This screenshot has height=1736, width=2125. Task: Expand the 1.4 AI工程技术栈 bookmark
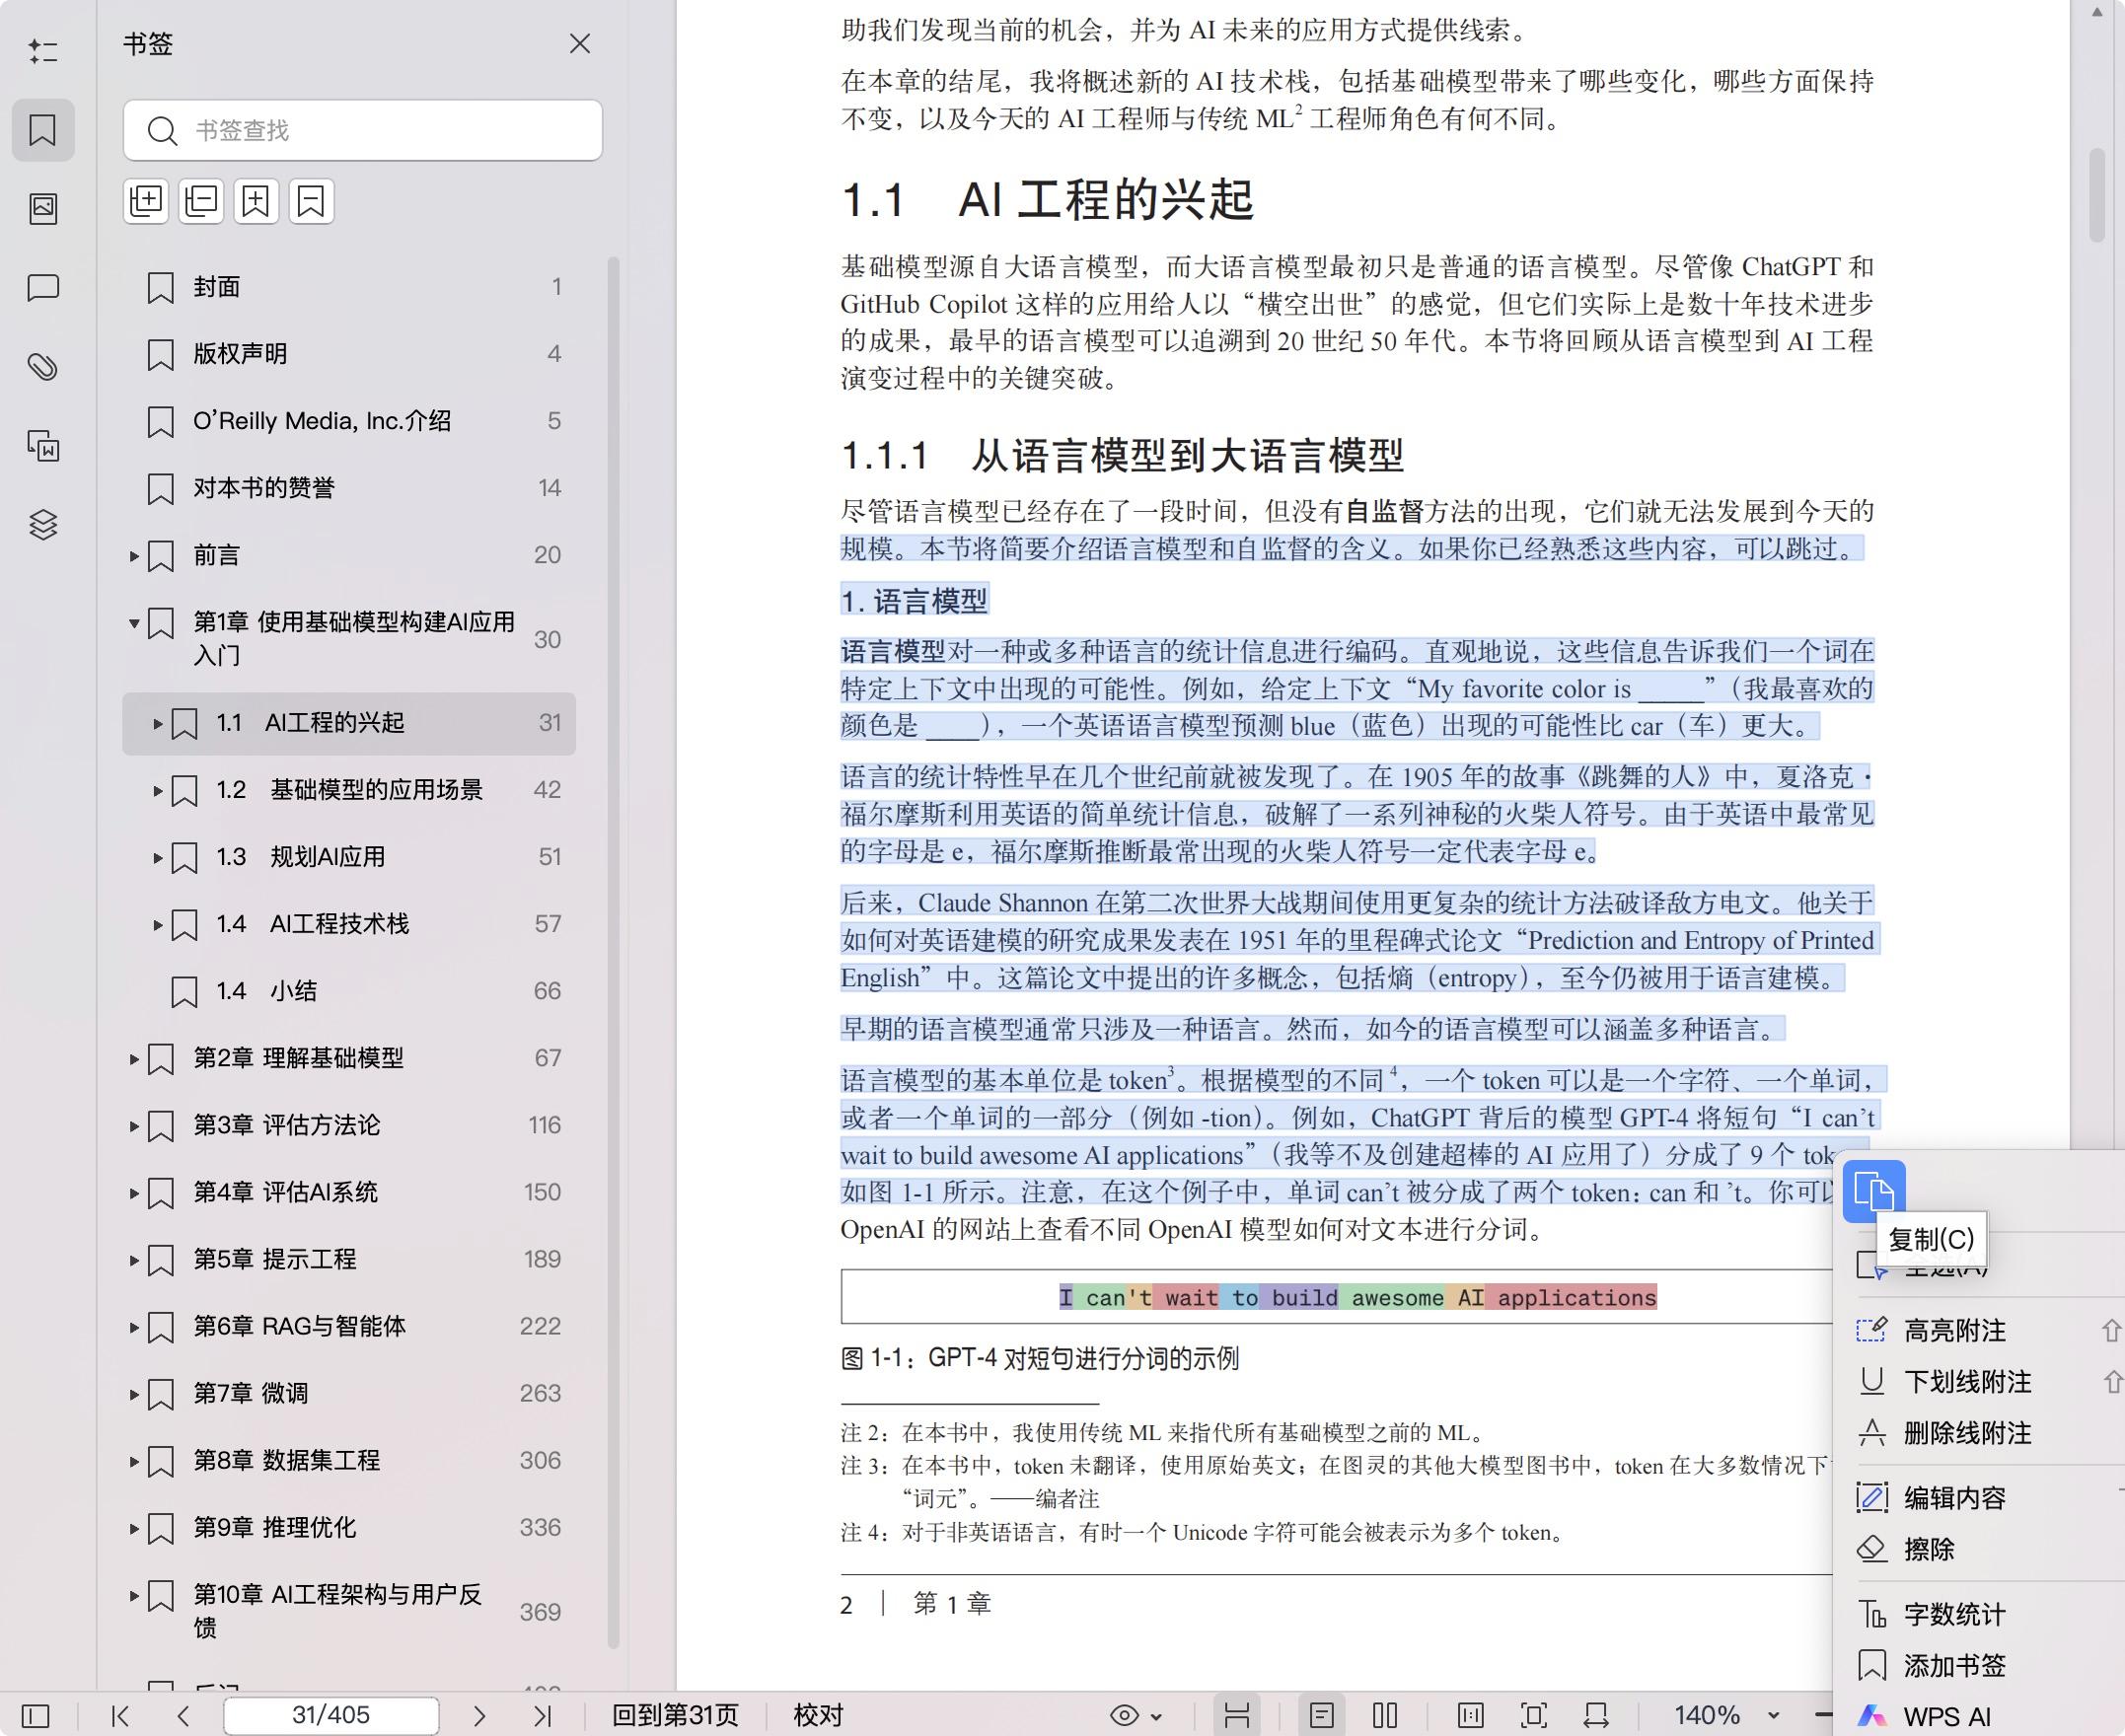point(158,924)
